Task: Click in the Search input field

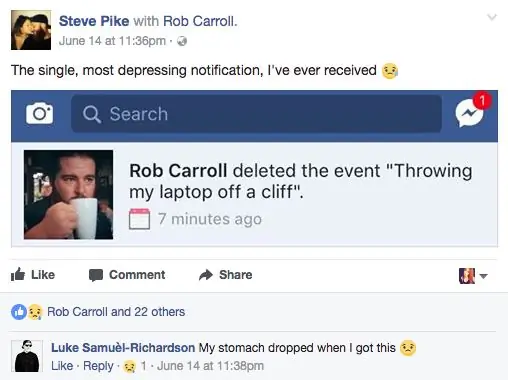Action: [x=256, y=114]
